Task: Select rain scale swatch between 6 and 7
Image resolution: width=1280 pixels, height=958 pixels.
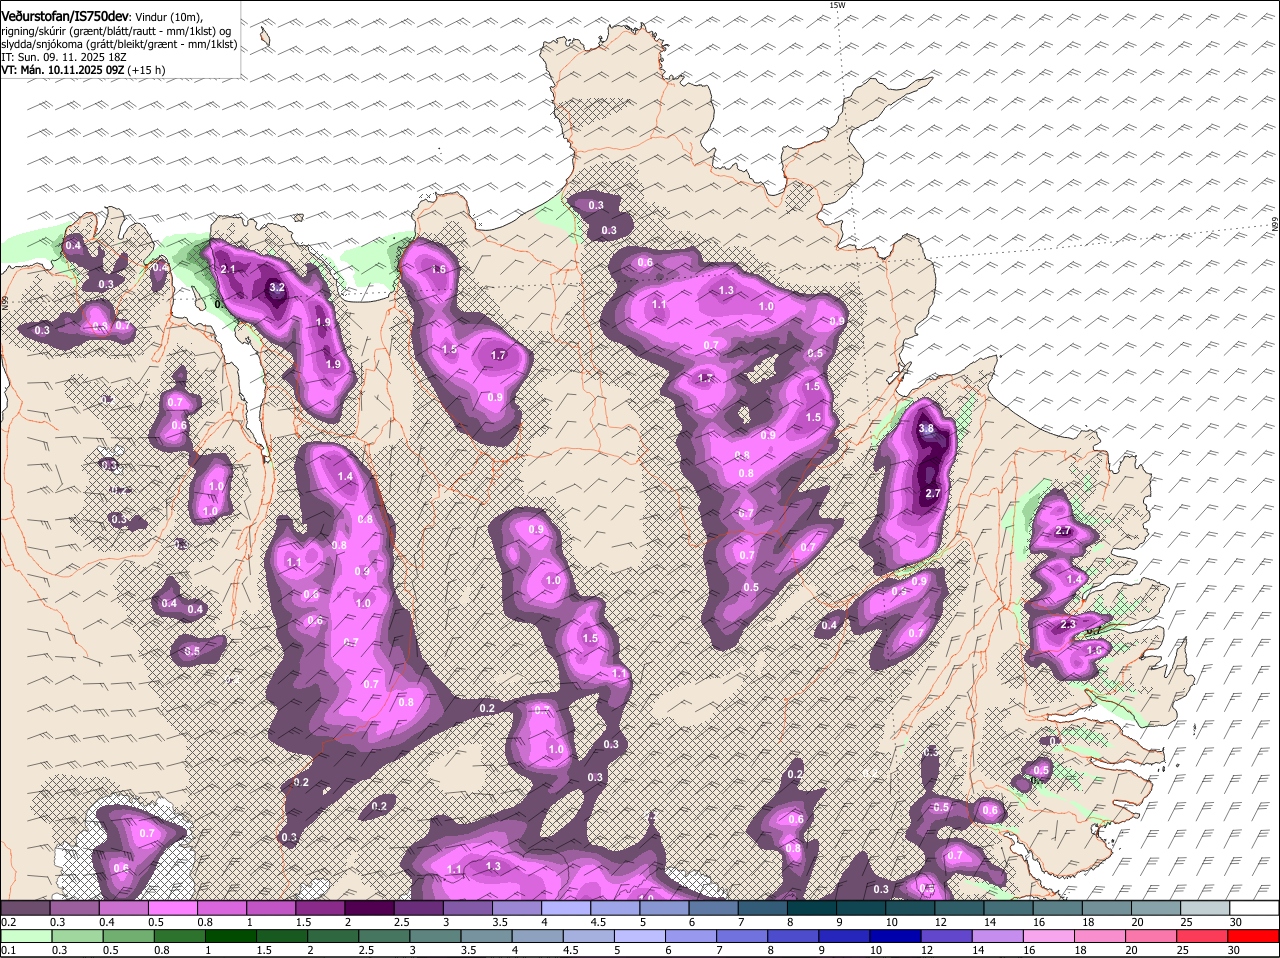Action: 693,936
